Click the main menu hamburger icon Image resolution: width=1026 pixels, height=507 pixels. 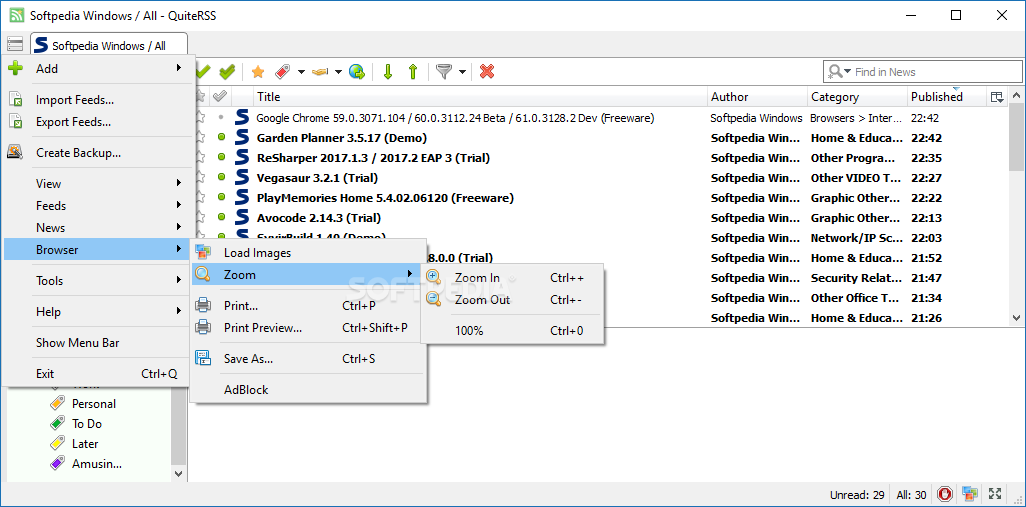(14, 44)
